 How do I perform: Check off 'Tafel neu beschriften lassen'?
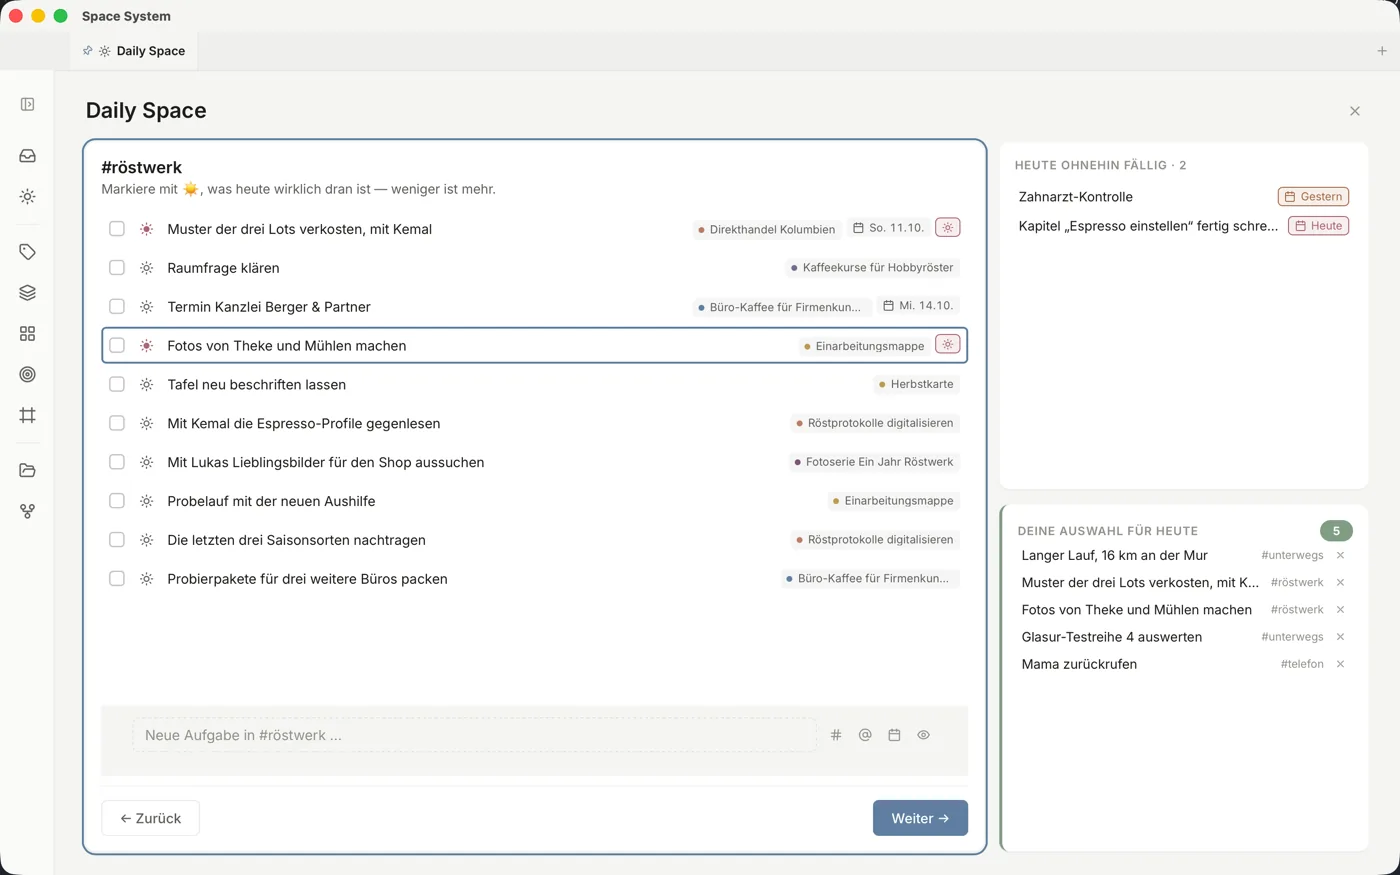point(117,384)
